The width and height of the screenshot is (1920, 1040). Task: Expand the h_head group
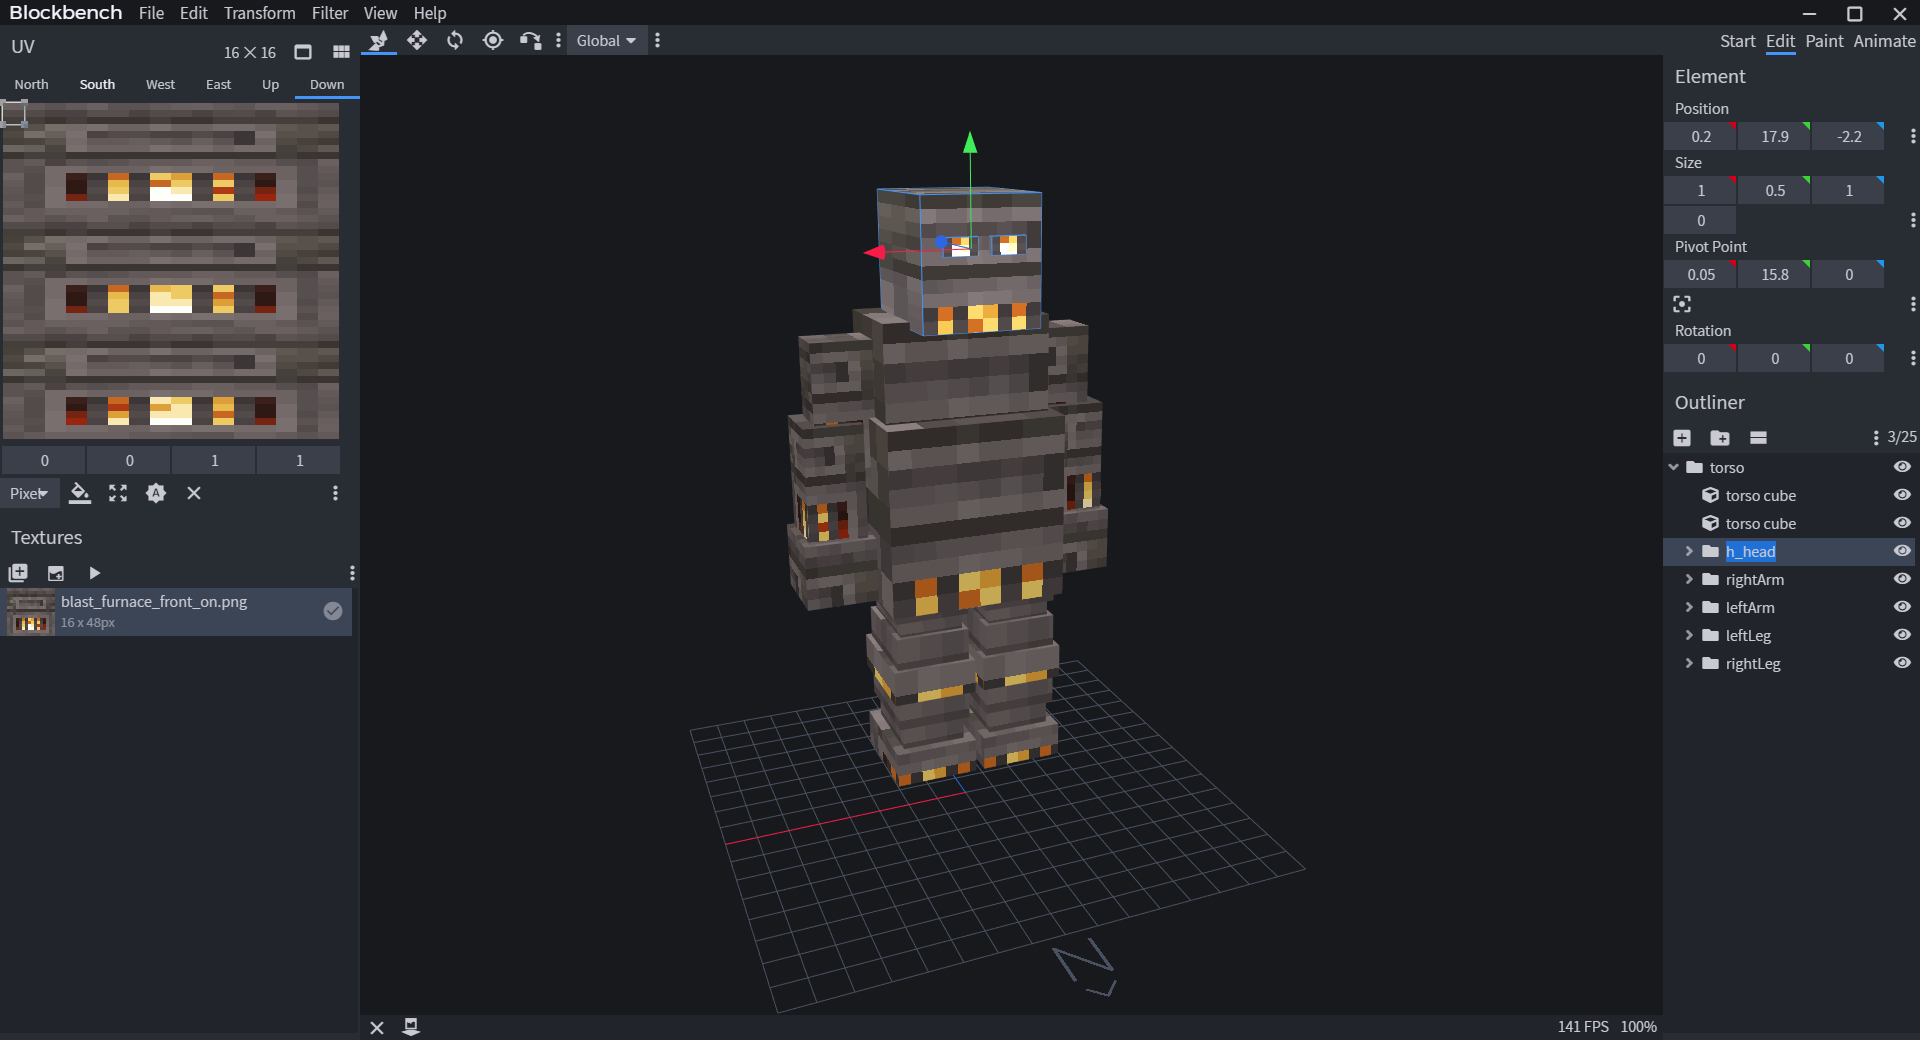(1689, 551)
